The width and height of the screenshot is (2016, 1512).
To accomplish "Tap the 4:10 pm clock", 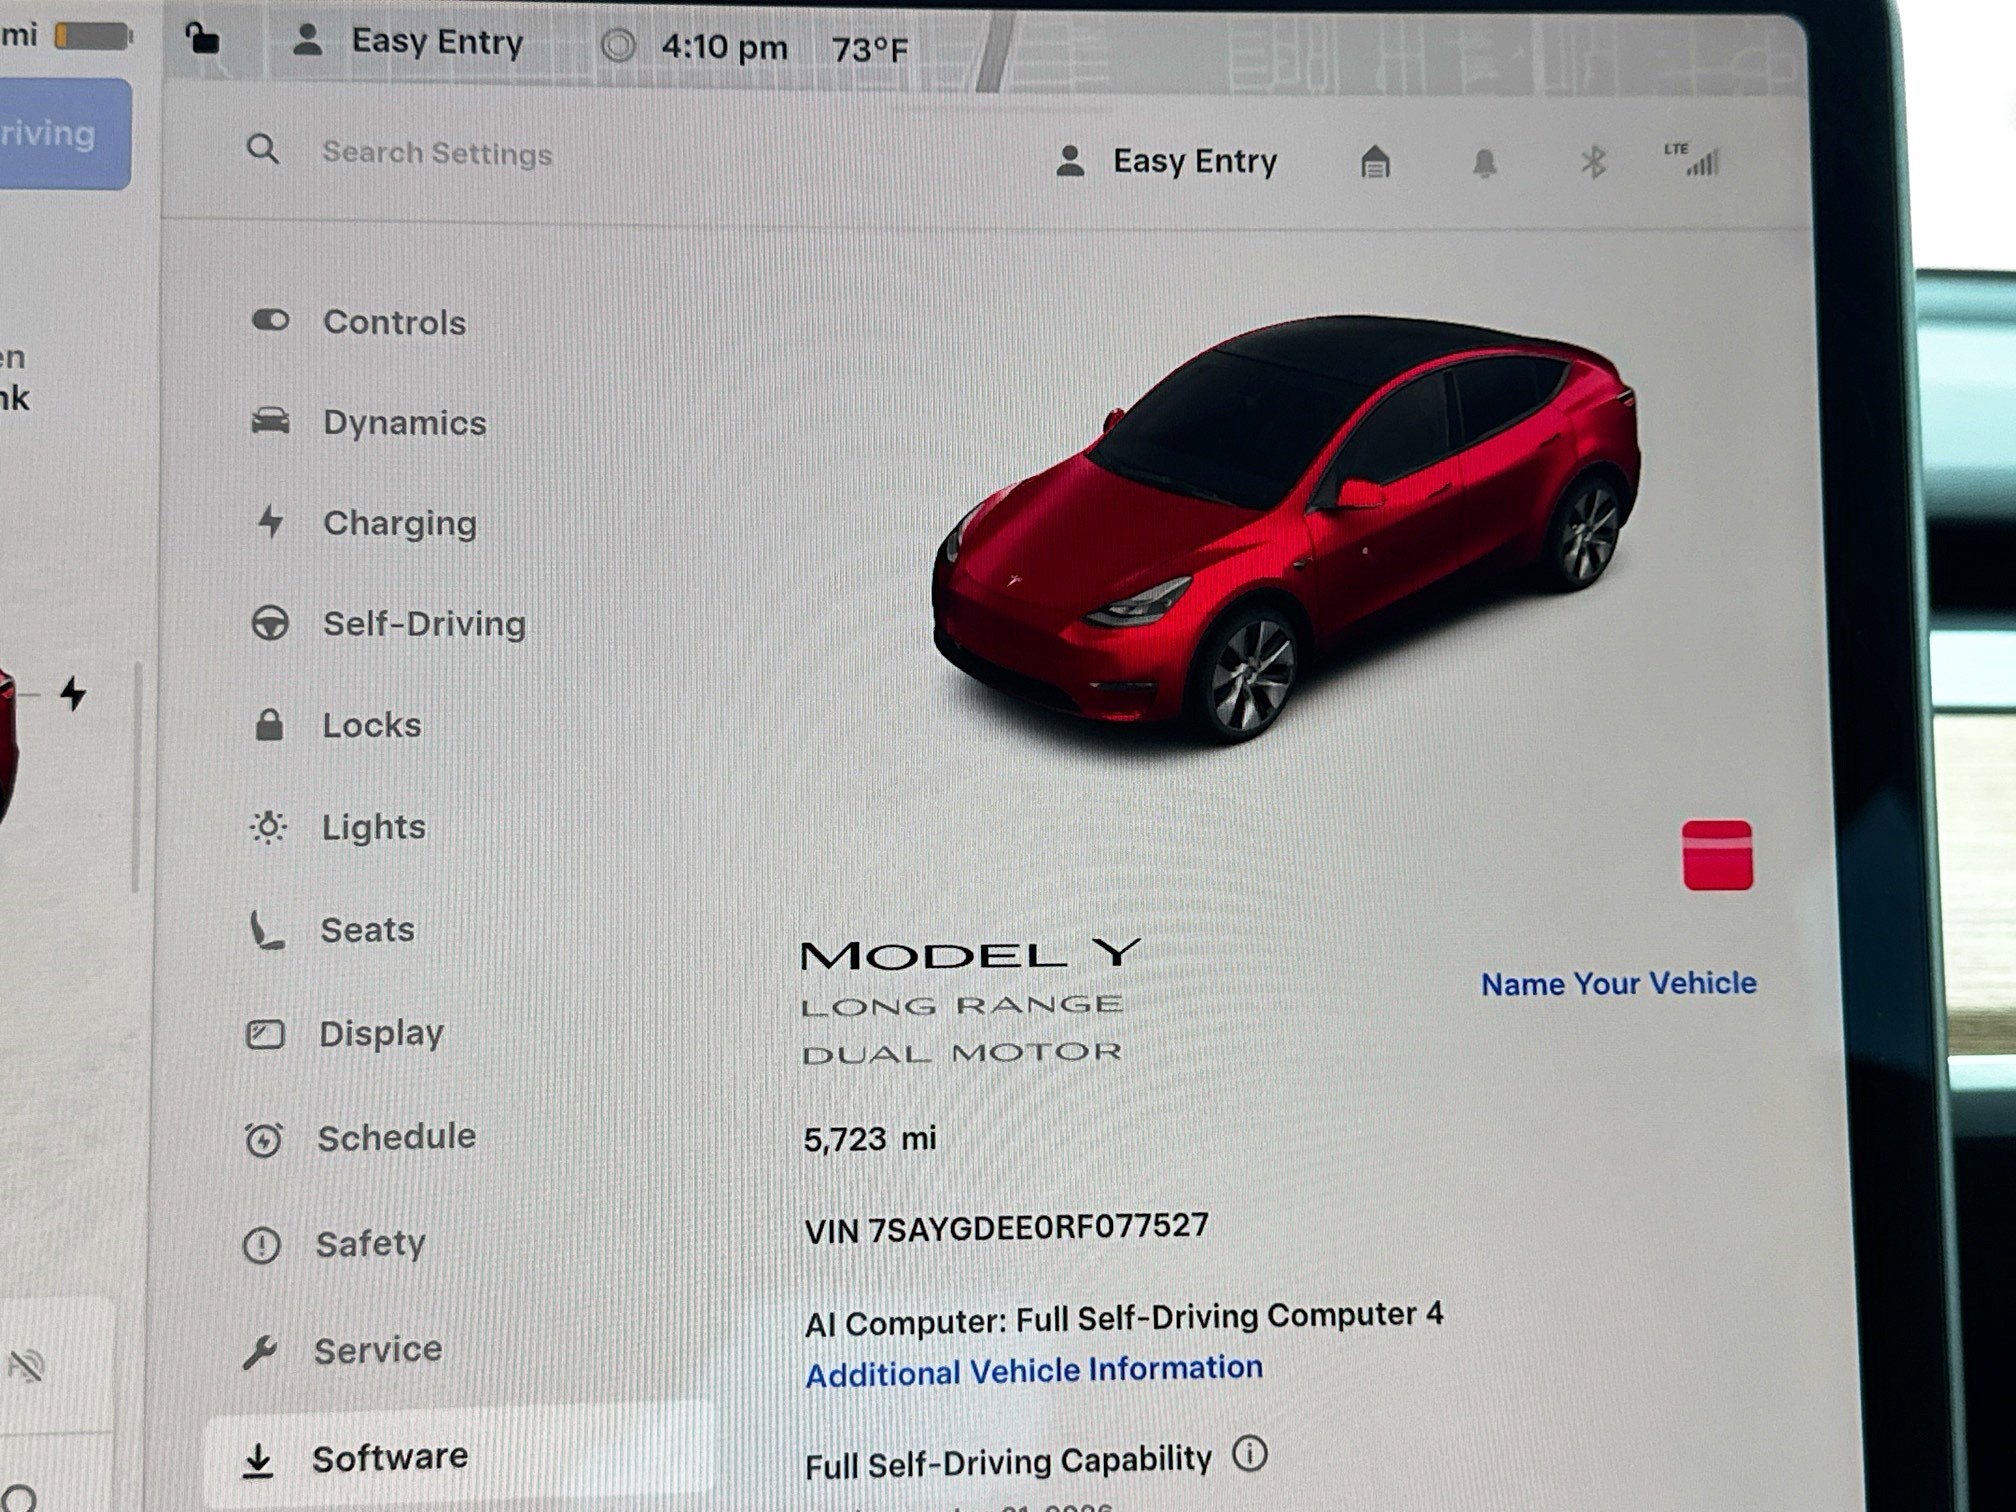I will (725, 47).
